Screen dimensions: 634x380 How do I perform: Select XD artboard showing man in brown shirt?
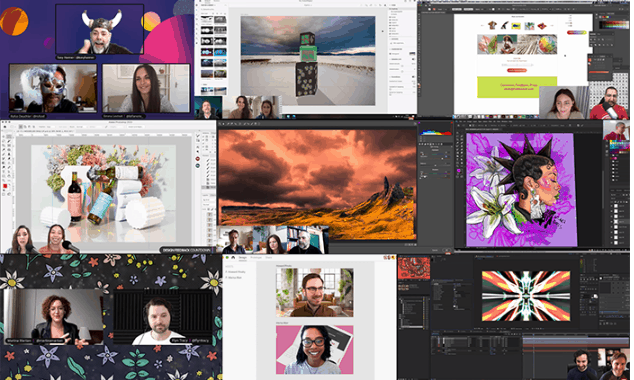[315, 292]
